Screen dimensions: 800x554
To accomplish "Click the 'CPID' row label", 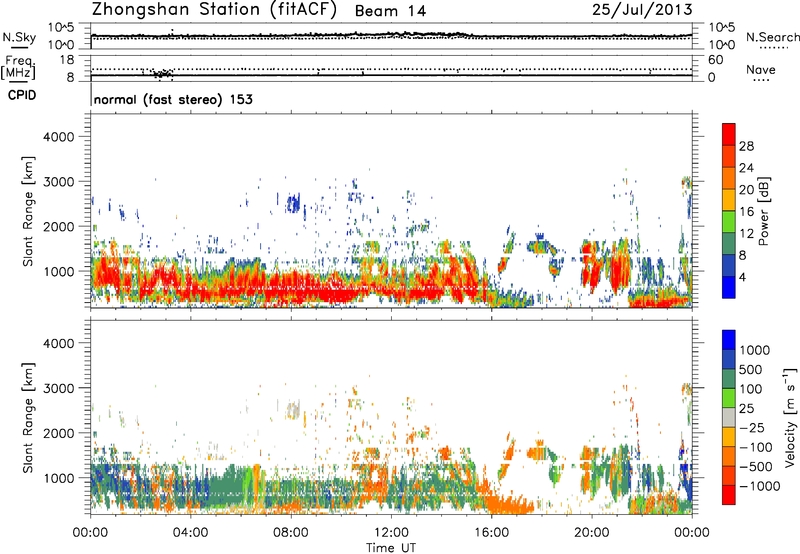I will coord(22,95).
